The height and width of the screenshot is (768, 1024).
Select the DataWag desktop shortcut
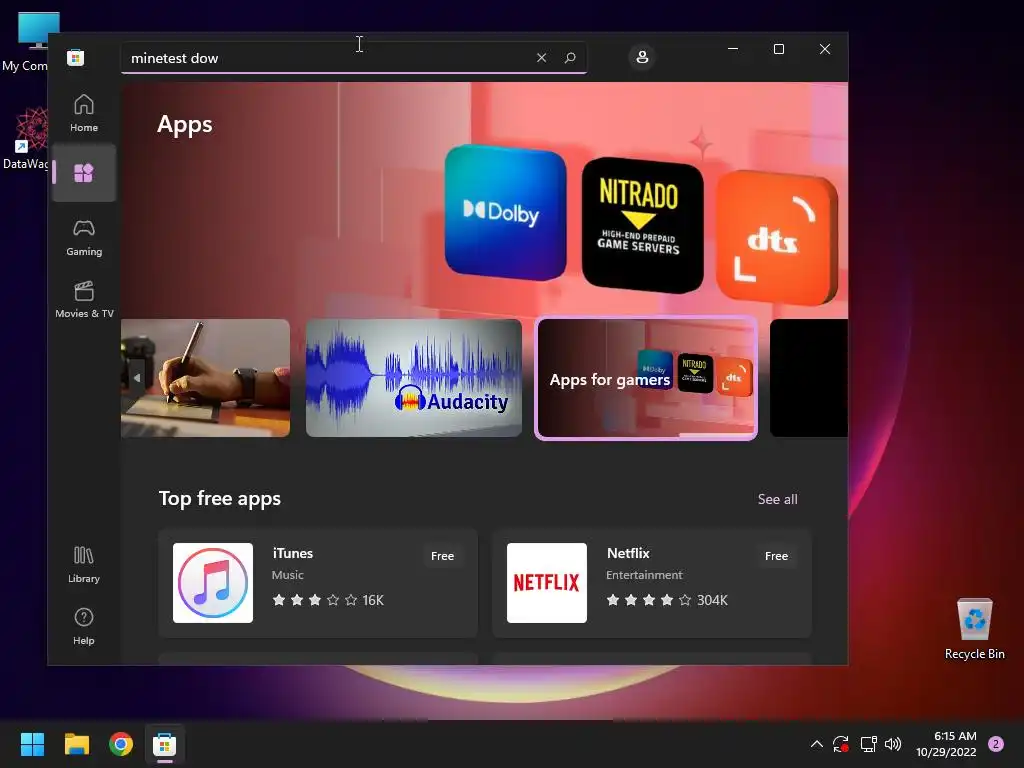coord(25,138)
